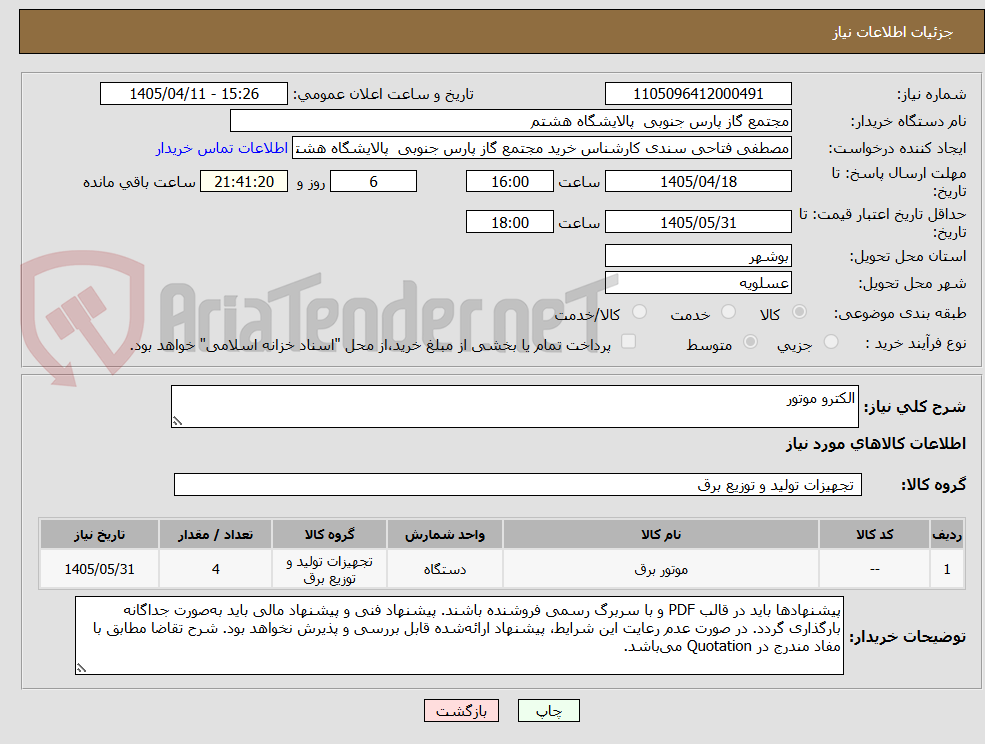Click the general description textarea الکترو موتور
The image size is (985, 744).
(x=514, y=407)
